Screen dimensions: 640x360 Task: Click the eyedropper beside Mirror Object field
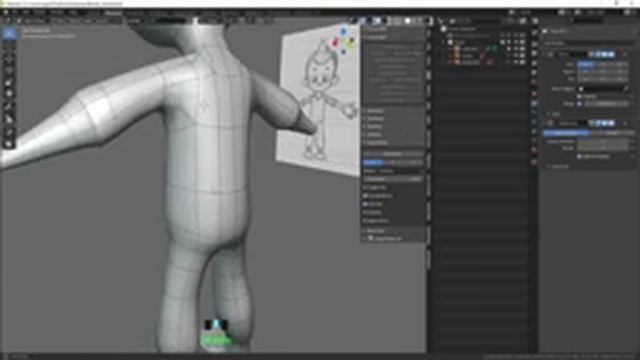(627, 89)
